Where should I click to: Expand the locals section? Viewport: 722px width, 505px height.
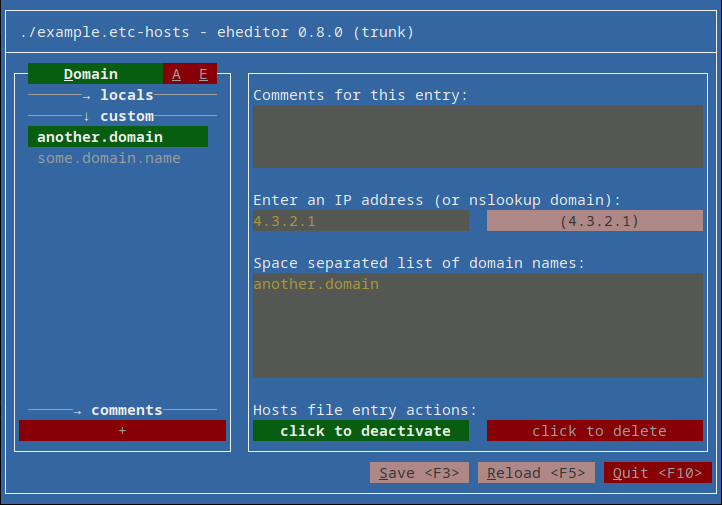(122, 95)
